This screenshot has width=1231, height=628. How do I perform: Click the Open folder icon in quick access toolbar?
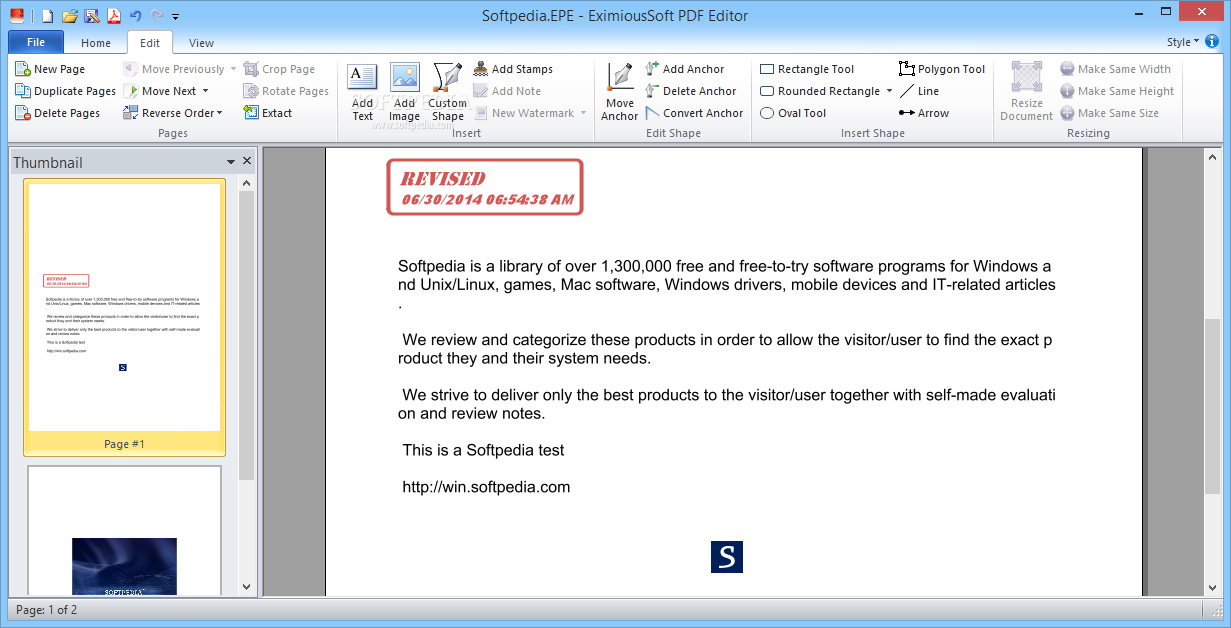point(69,16)
